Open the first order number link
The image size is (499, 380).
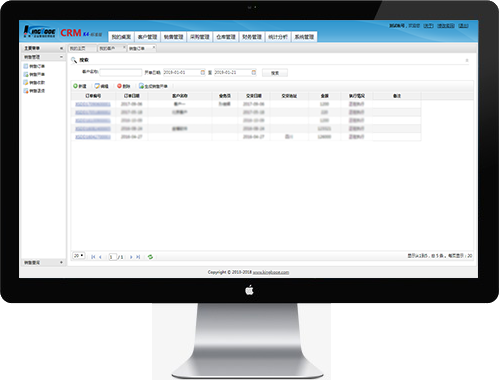point(93,104)
